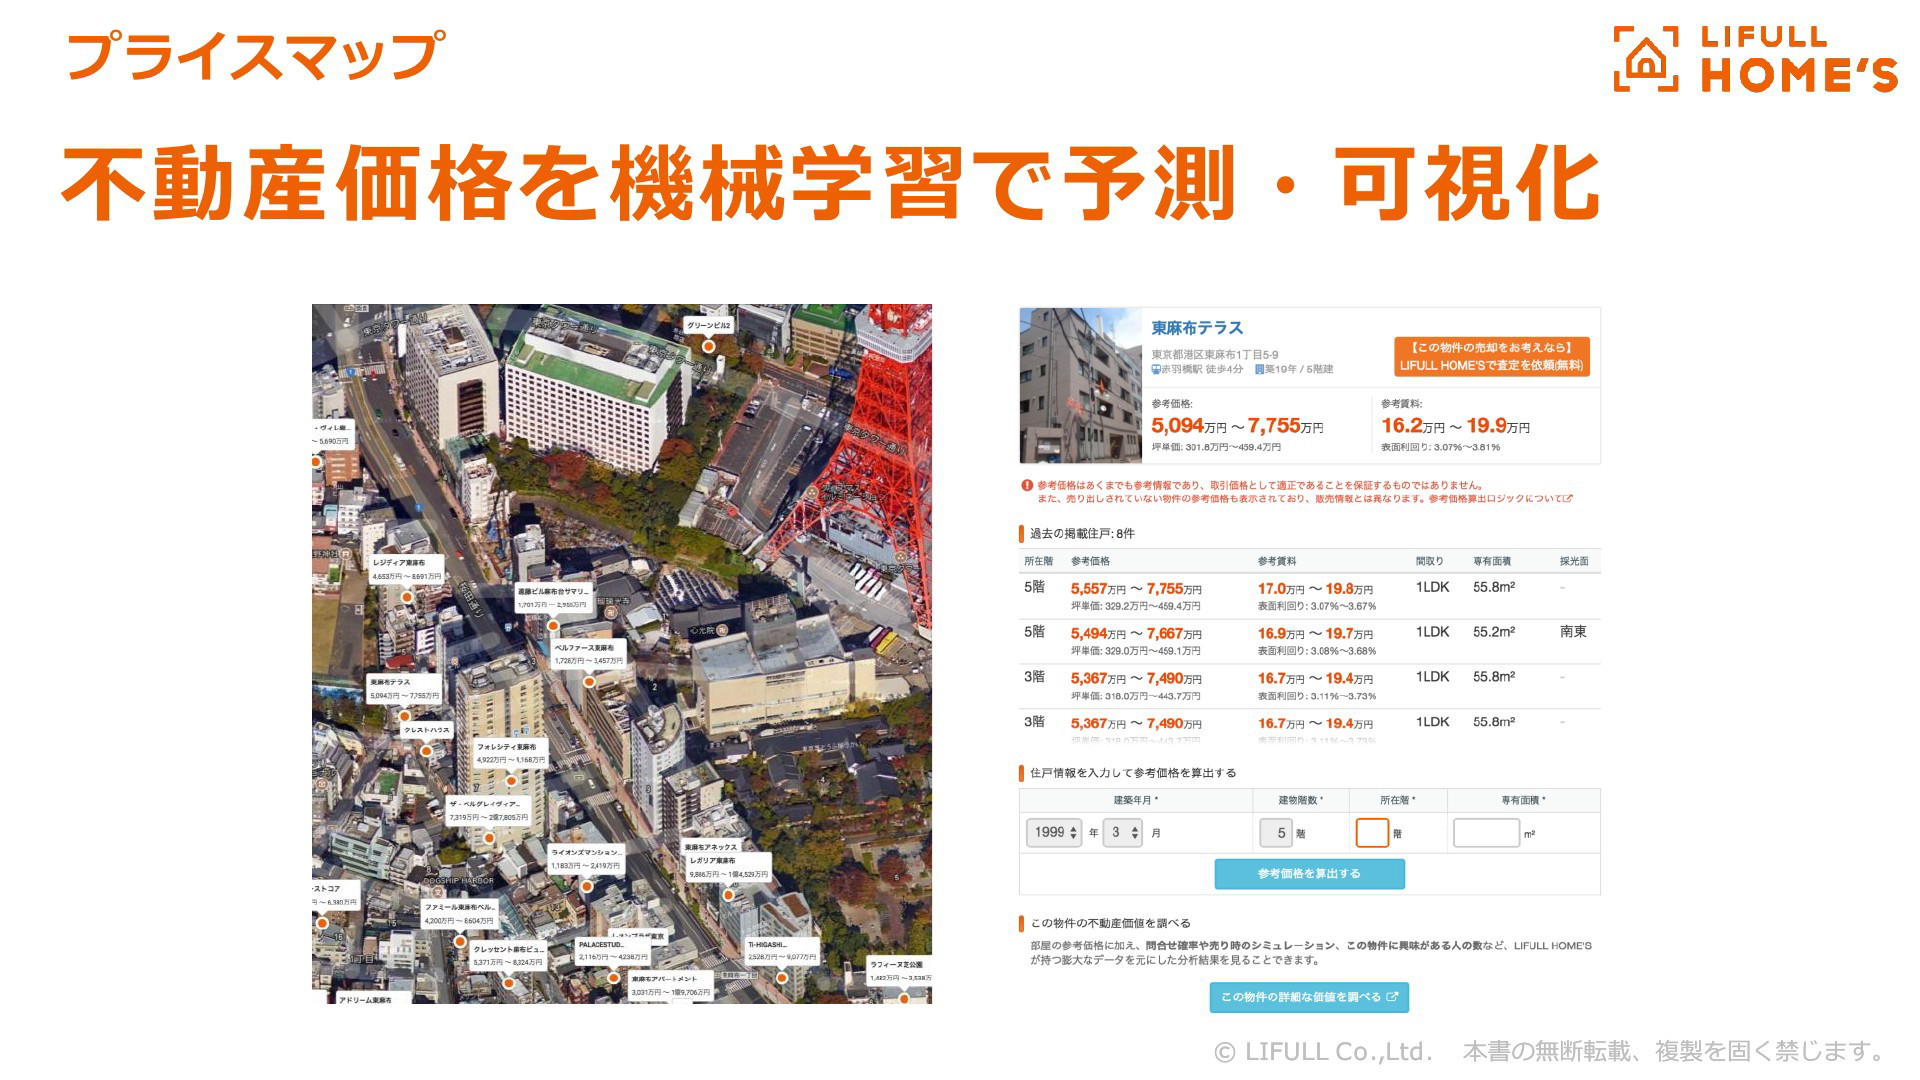The image size is (1920, 1080).
Task: Click the building icon next to 築19年
Action: (1259, 369)
